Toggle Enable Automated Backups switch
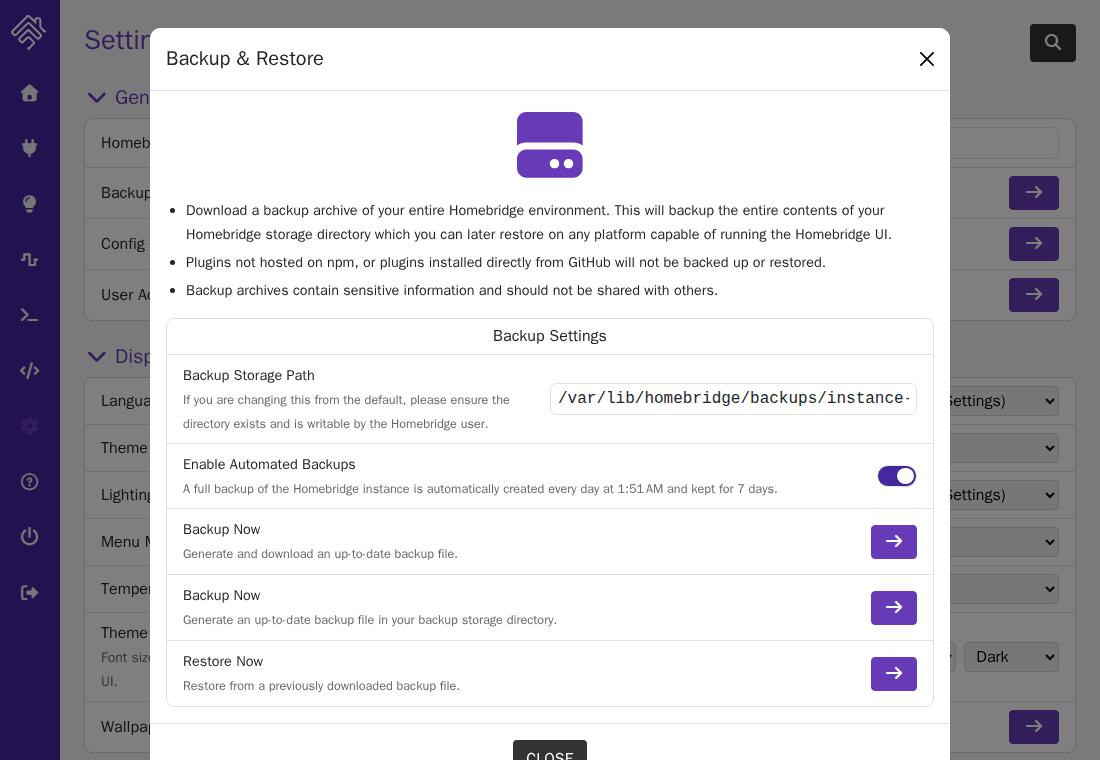Screen dimensions: 1100x760 [897, 476]
